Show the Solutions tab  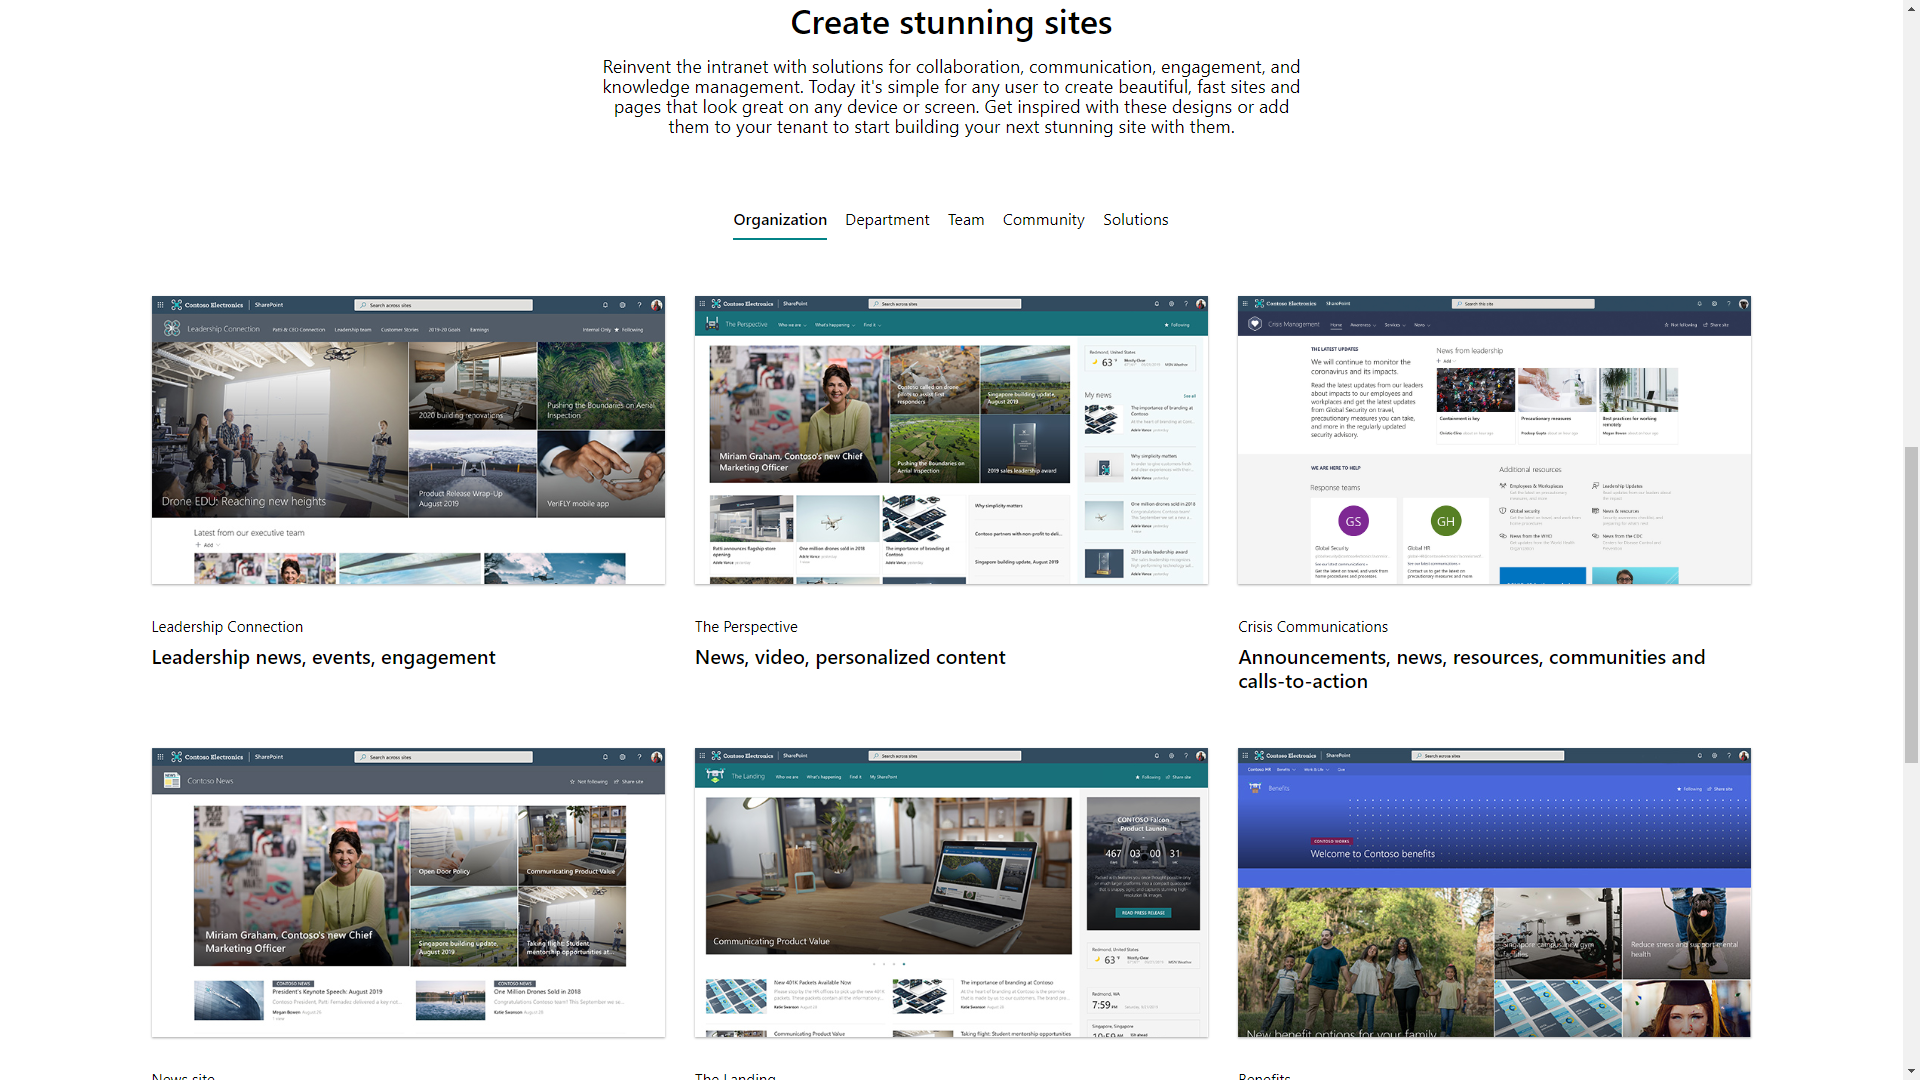1135,220
